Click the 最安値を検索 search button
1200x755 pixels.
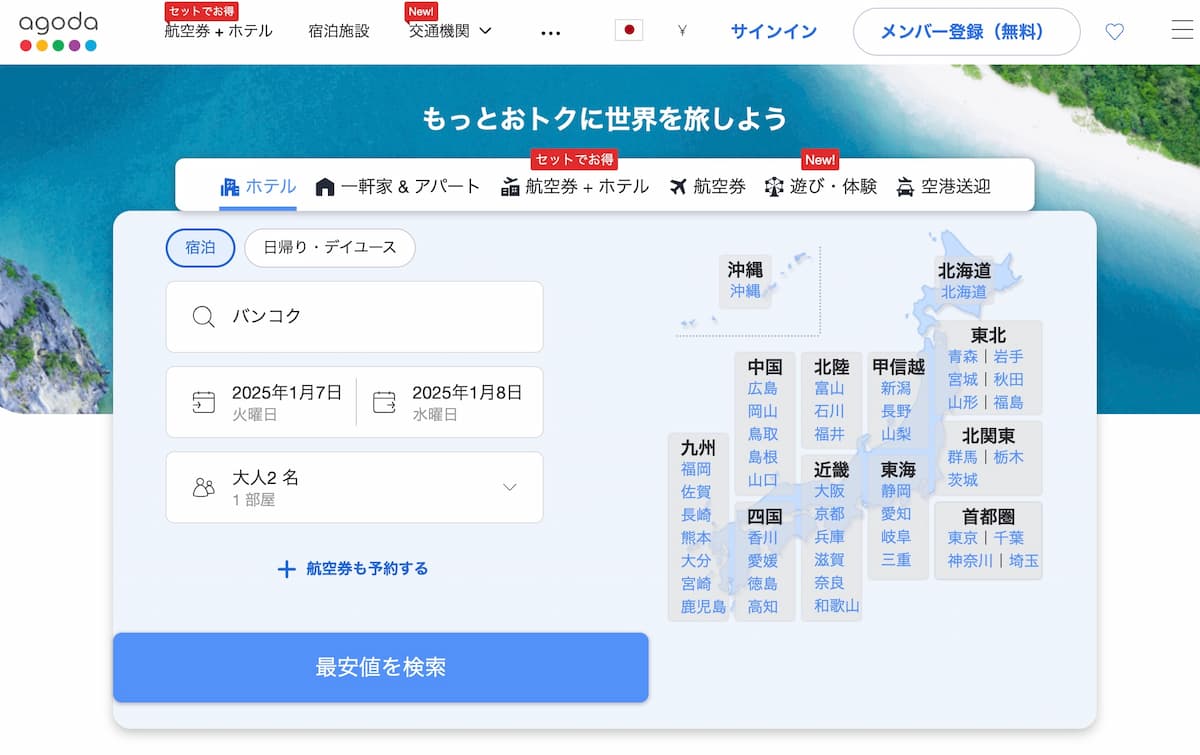click(382, 668)
